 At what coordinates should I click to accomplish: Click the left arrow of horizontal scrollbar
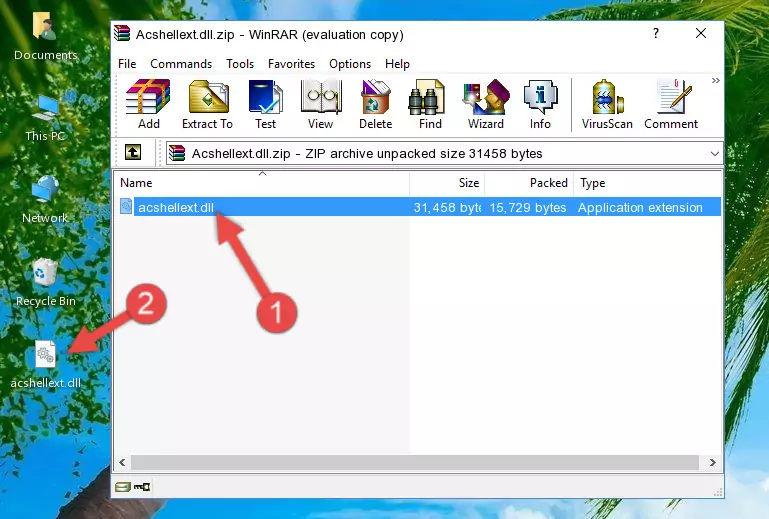(122, 462)
